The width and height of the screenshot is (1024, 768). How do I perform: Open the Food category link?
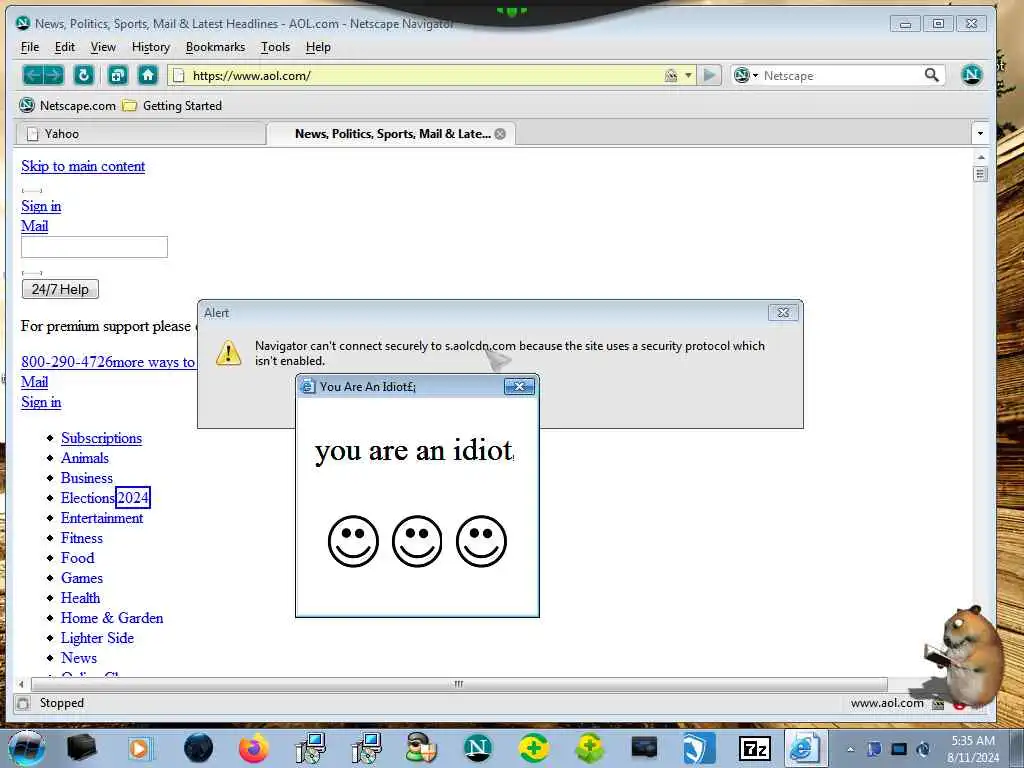[x=78, y=558]
